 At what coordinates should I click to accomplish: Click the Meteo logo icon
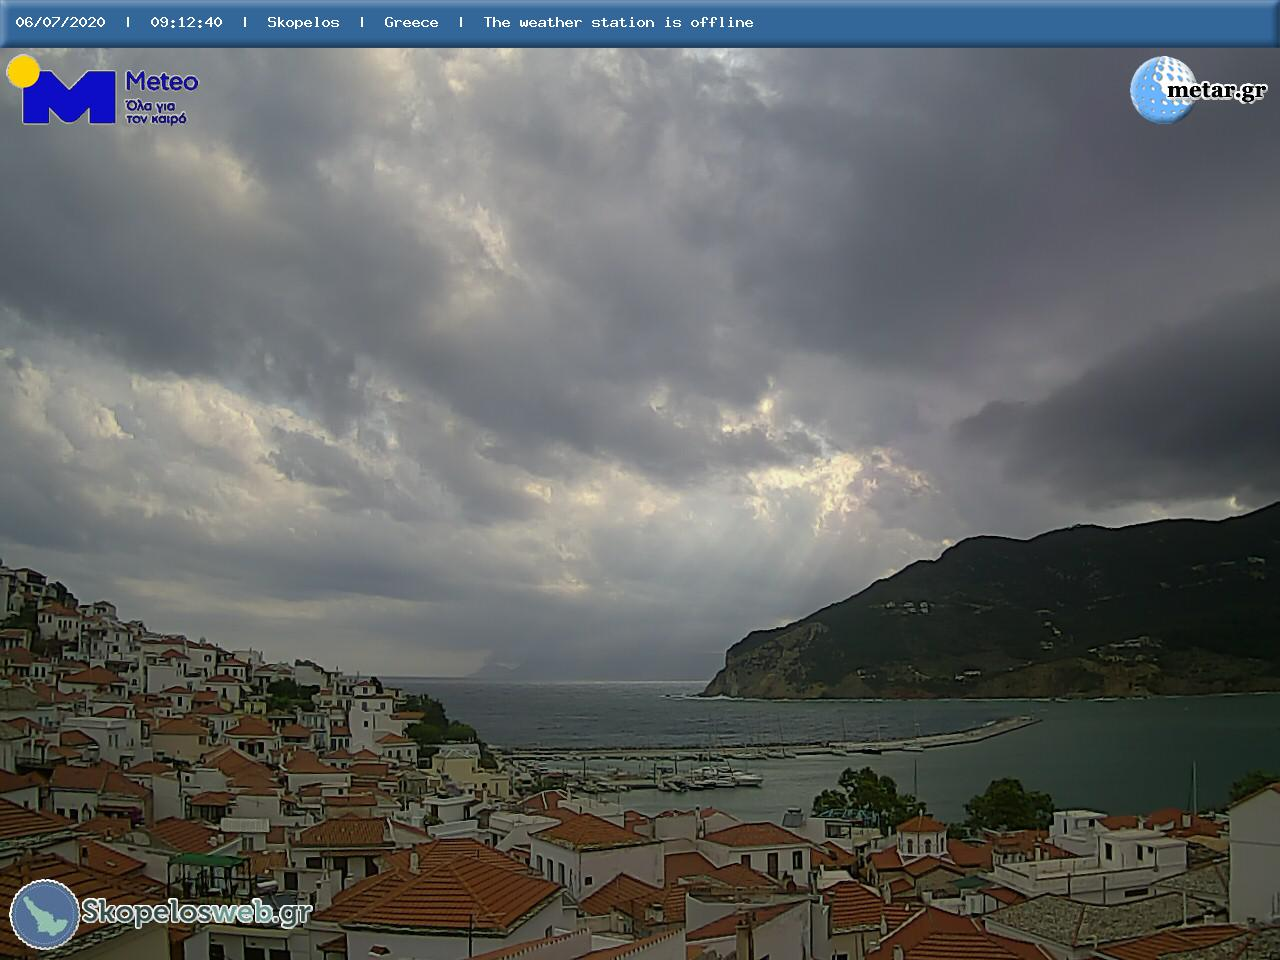pos(62,90)
